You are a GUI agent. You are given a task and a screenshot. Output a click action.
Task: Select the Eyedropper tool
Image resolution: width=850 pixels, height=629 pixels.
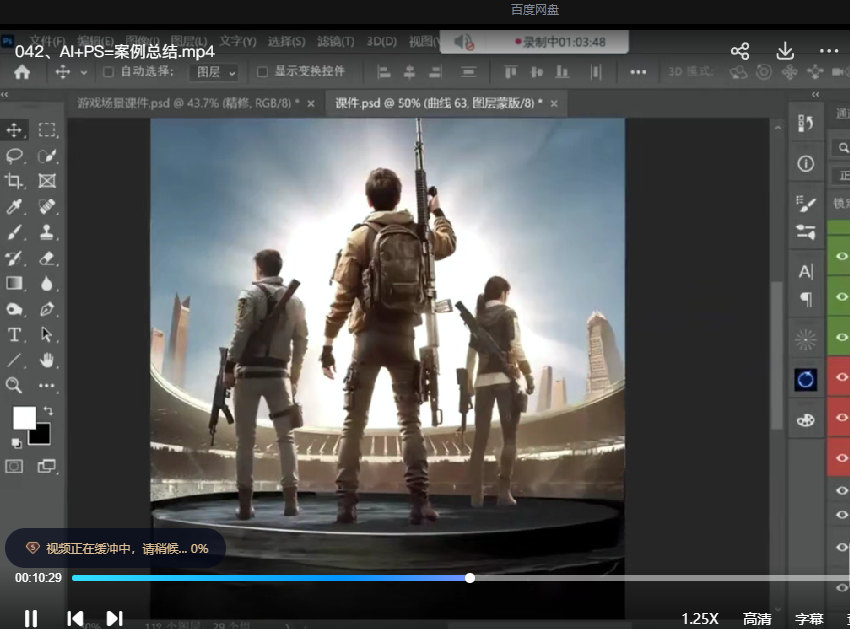coord(14,207)
